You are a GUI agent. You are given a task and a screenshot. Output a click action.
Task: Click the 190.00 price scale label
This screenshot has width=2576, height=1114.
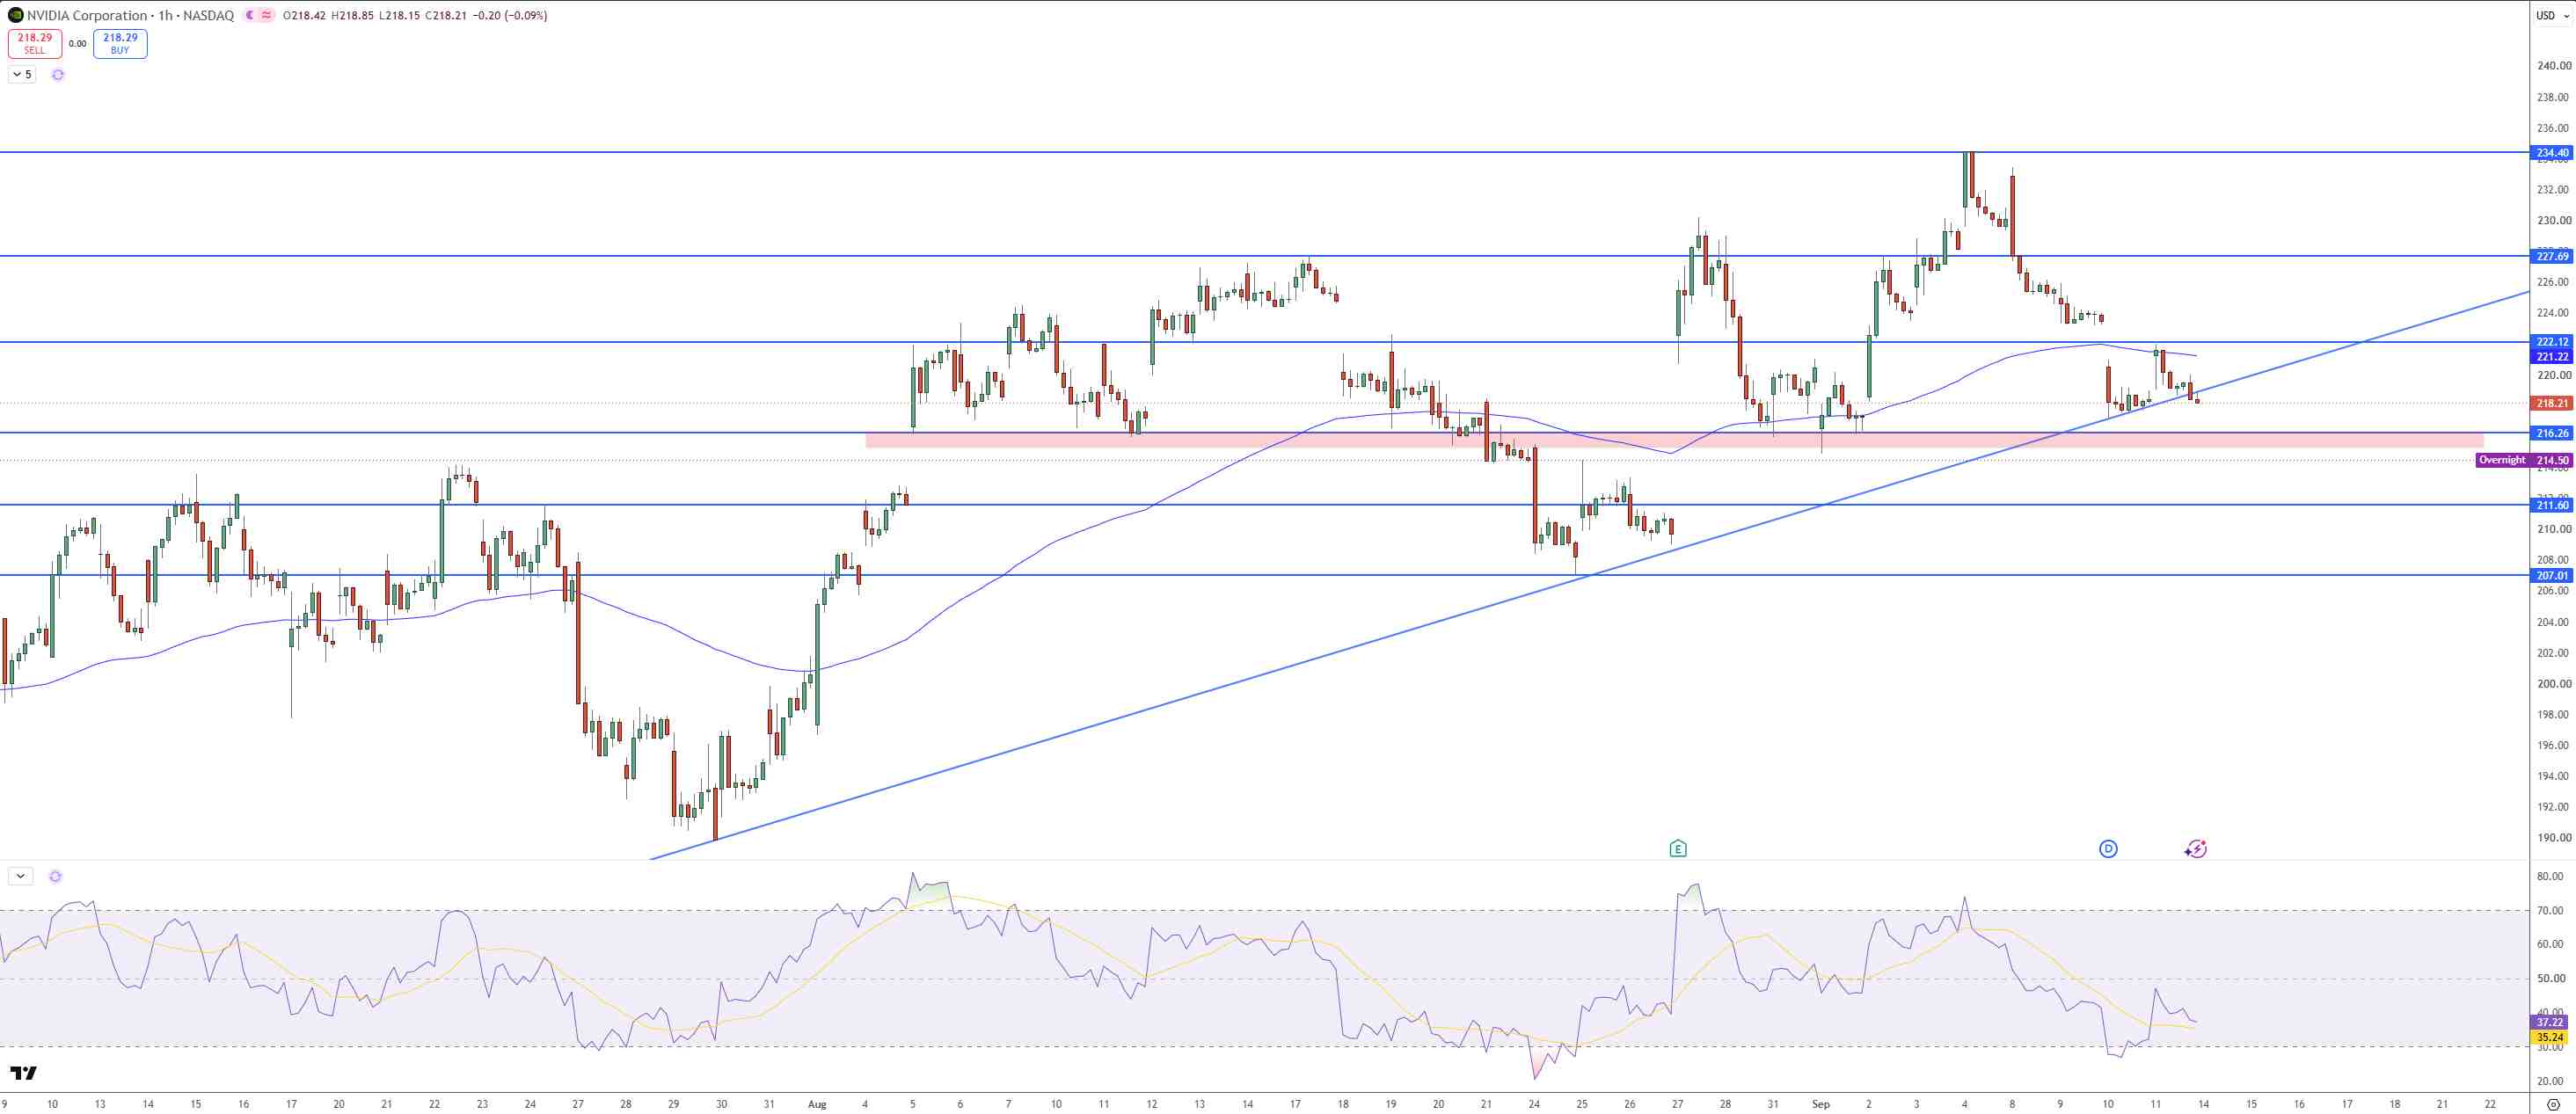pos(2553,838)
